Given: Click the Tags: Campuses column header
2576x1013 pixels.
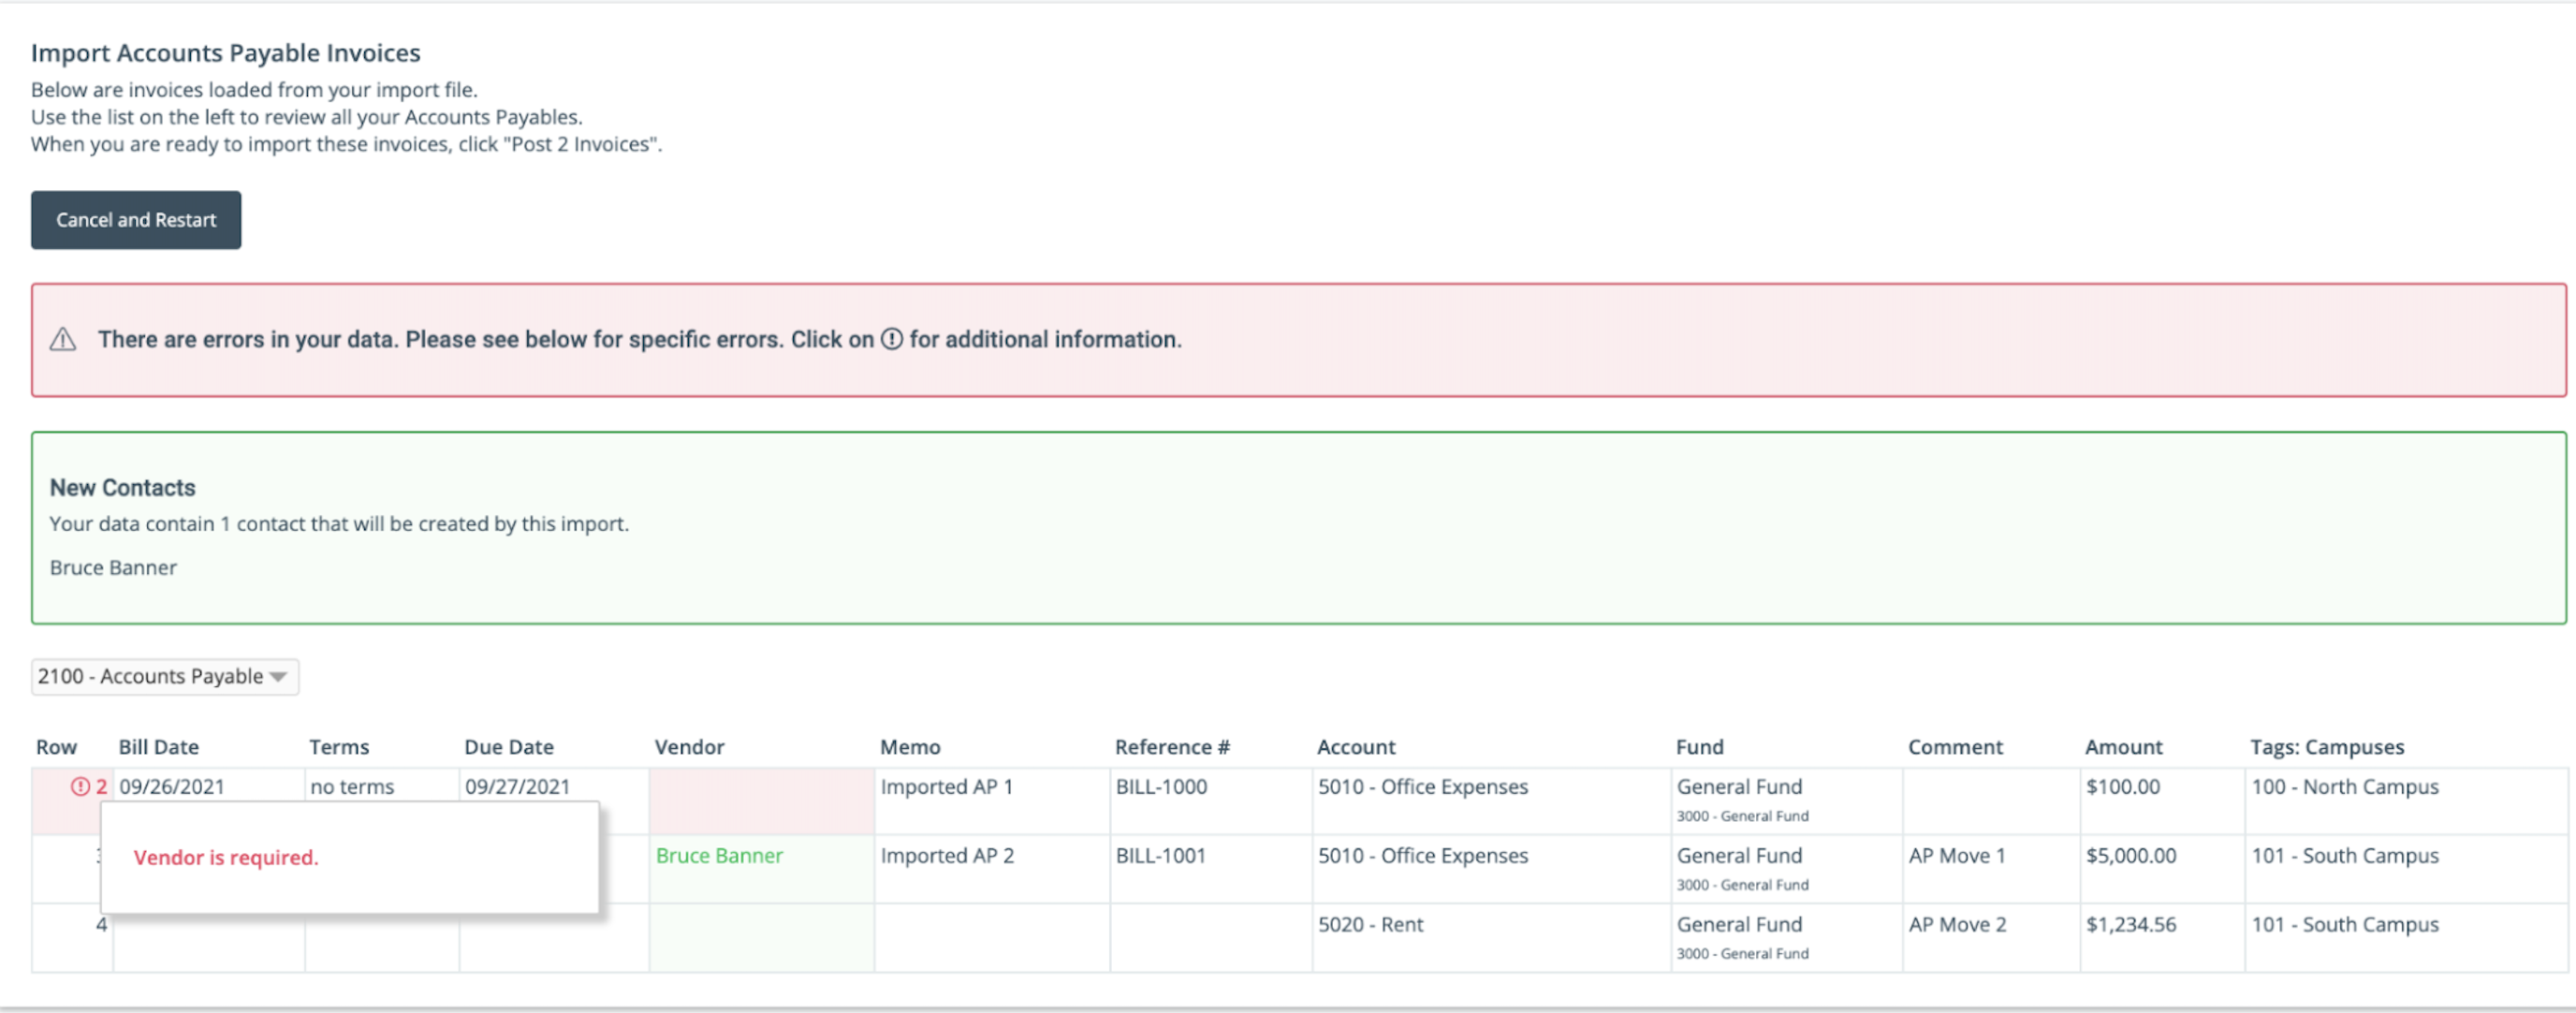Looking at the screenshot, I should click(2327, 747).
